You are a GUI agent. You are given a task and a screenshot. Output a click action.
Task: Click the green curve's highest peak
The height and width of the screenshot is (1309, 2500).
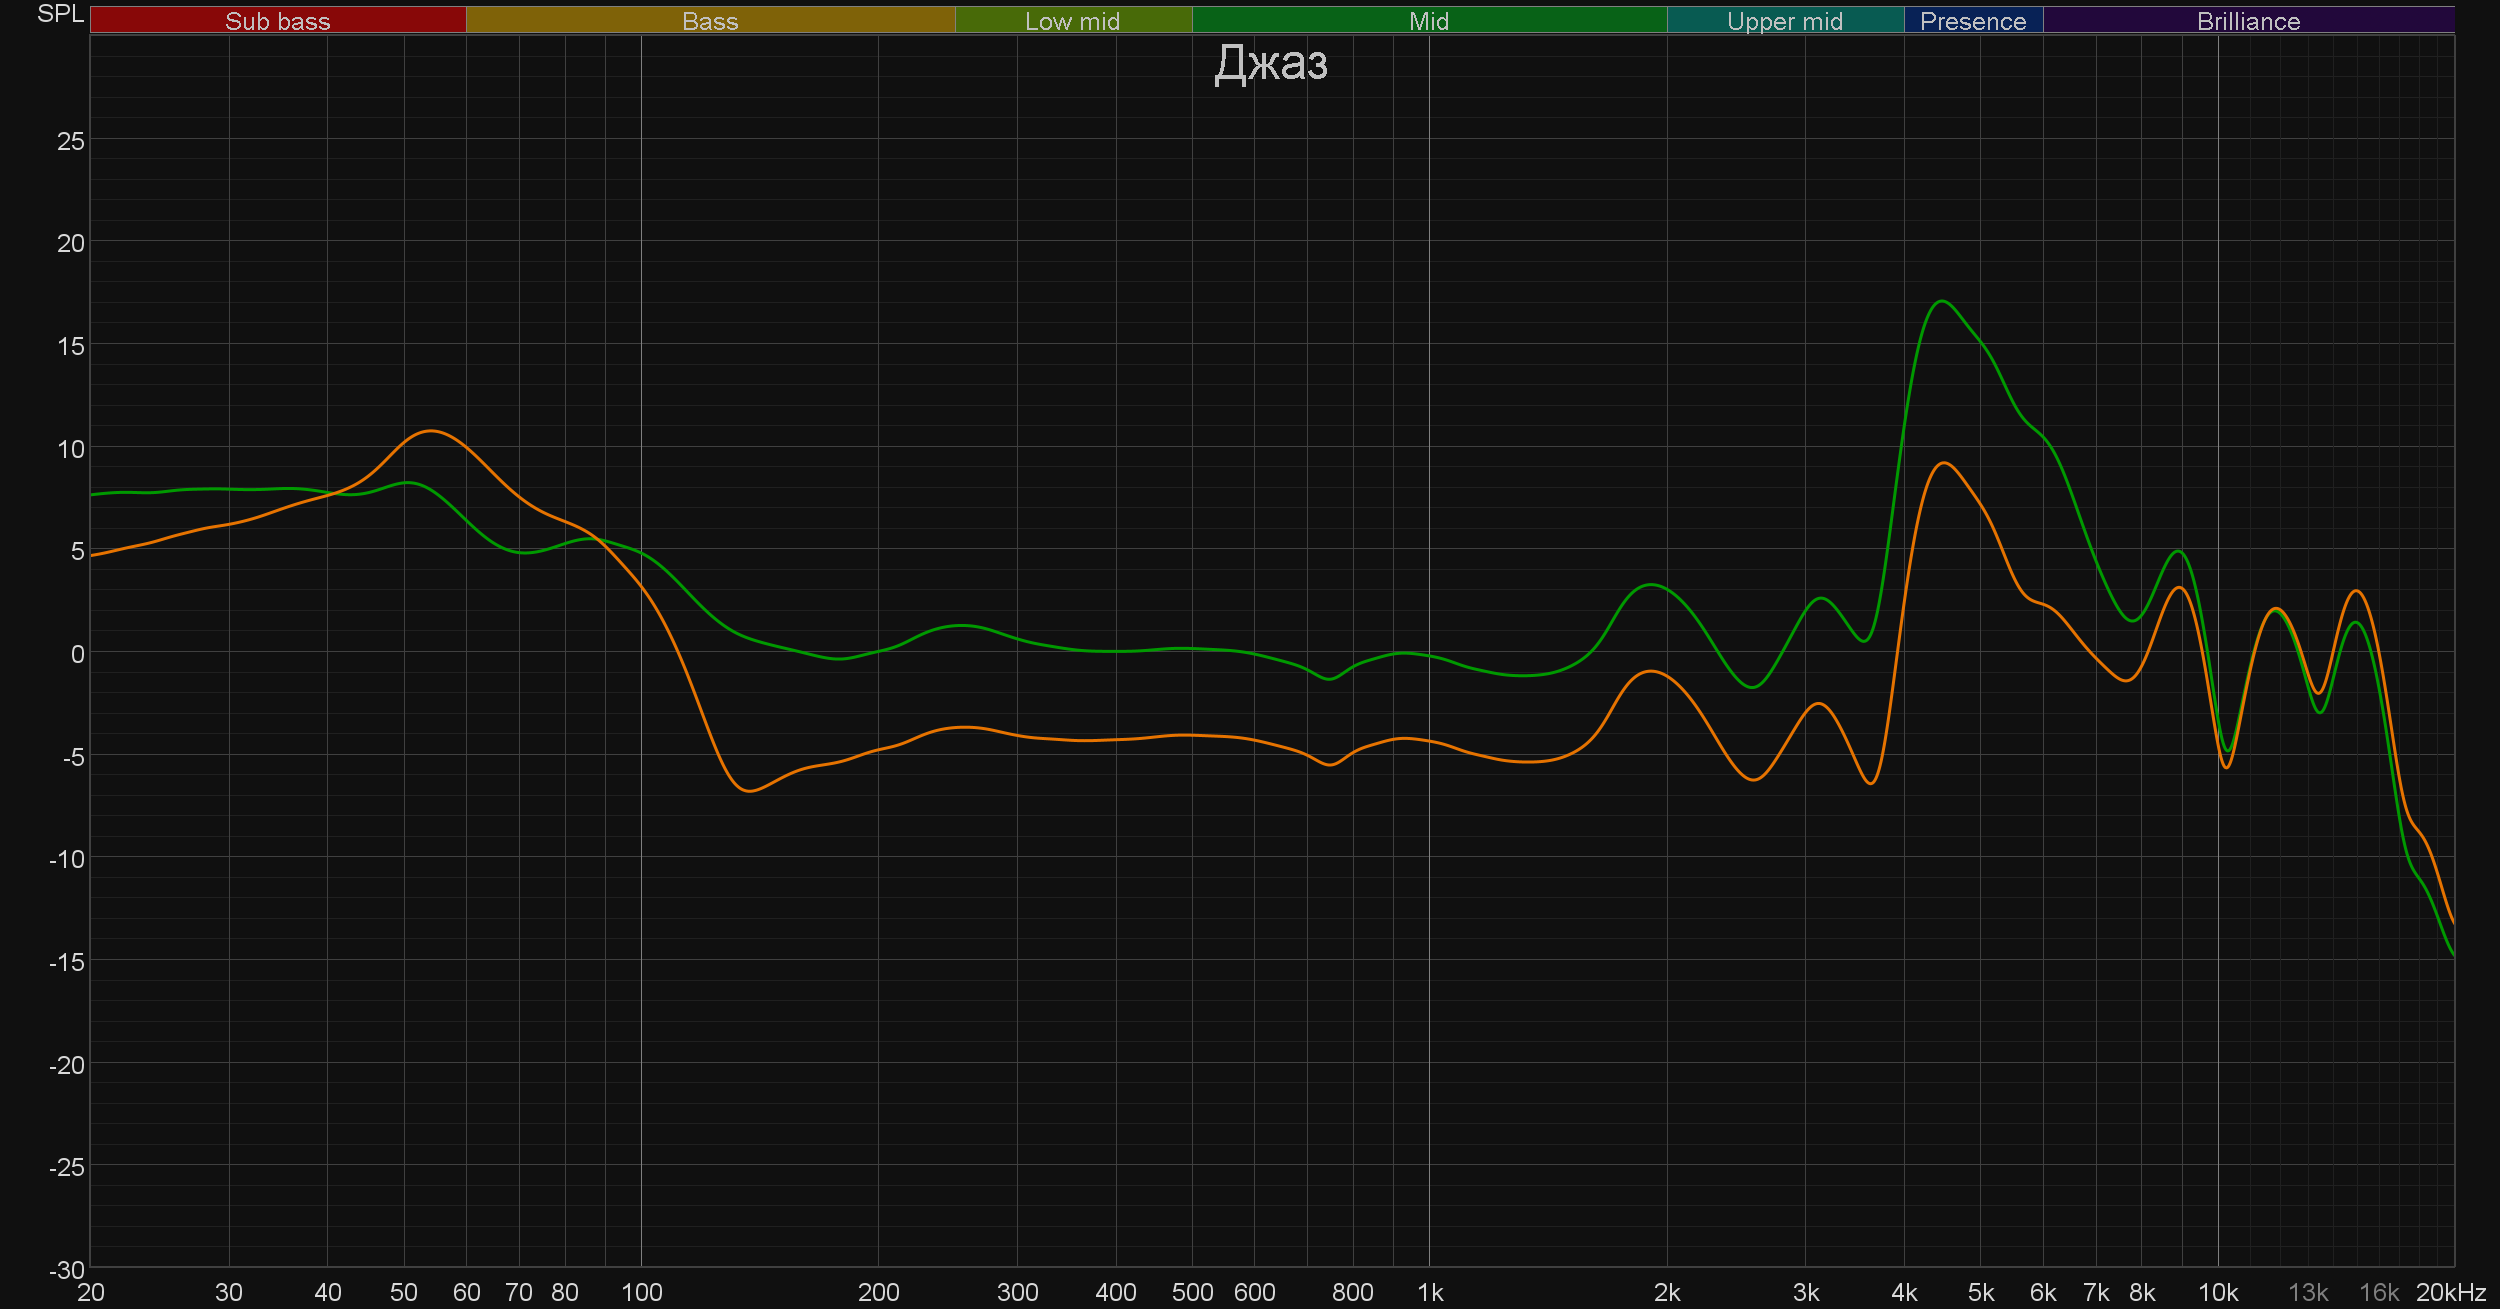tap(1941, 301)
